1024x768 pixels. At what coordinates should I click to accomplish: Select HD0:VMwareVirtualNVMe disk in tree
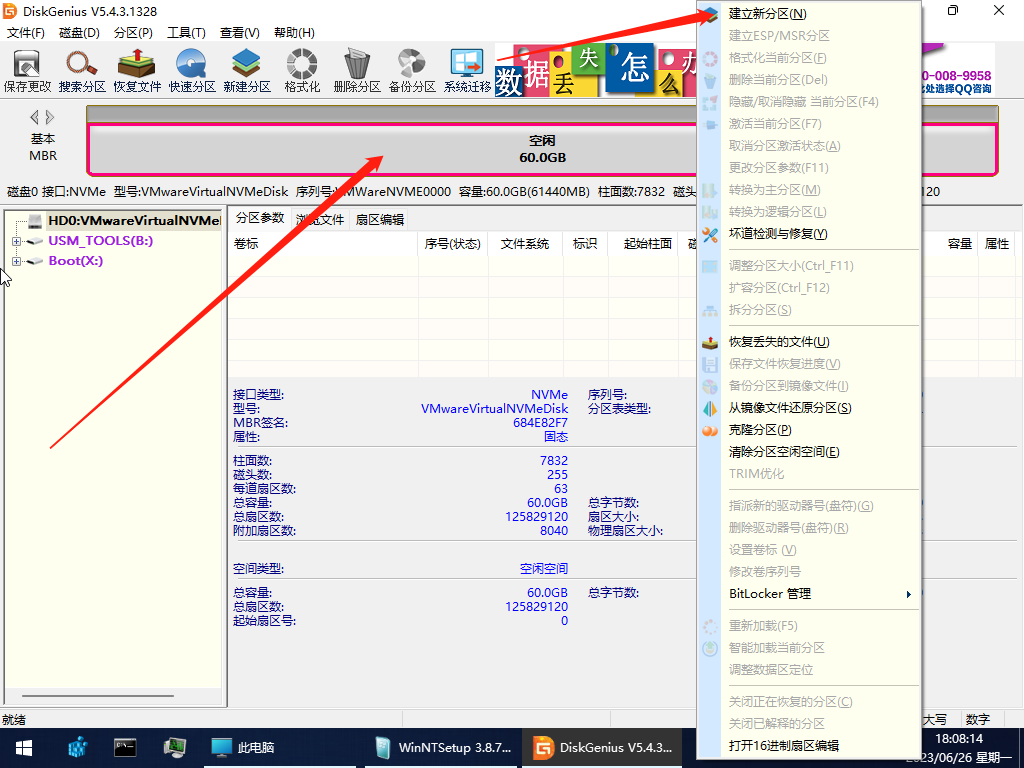coord(134,221)
